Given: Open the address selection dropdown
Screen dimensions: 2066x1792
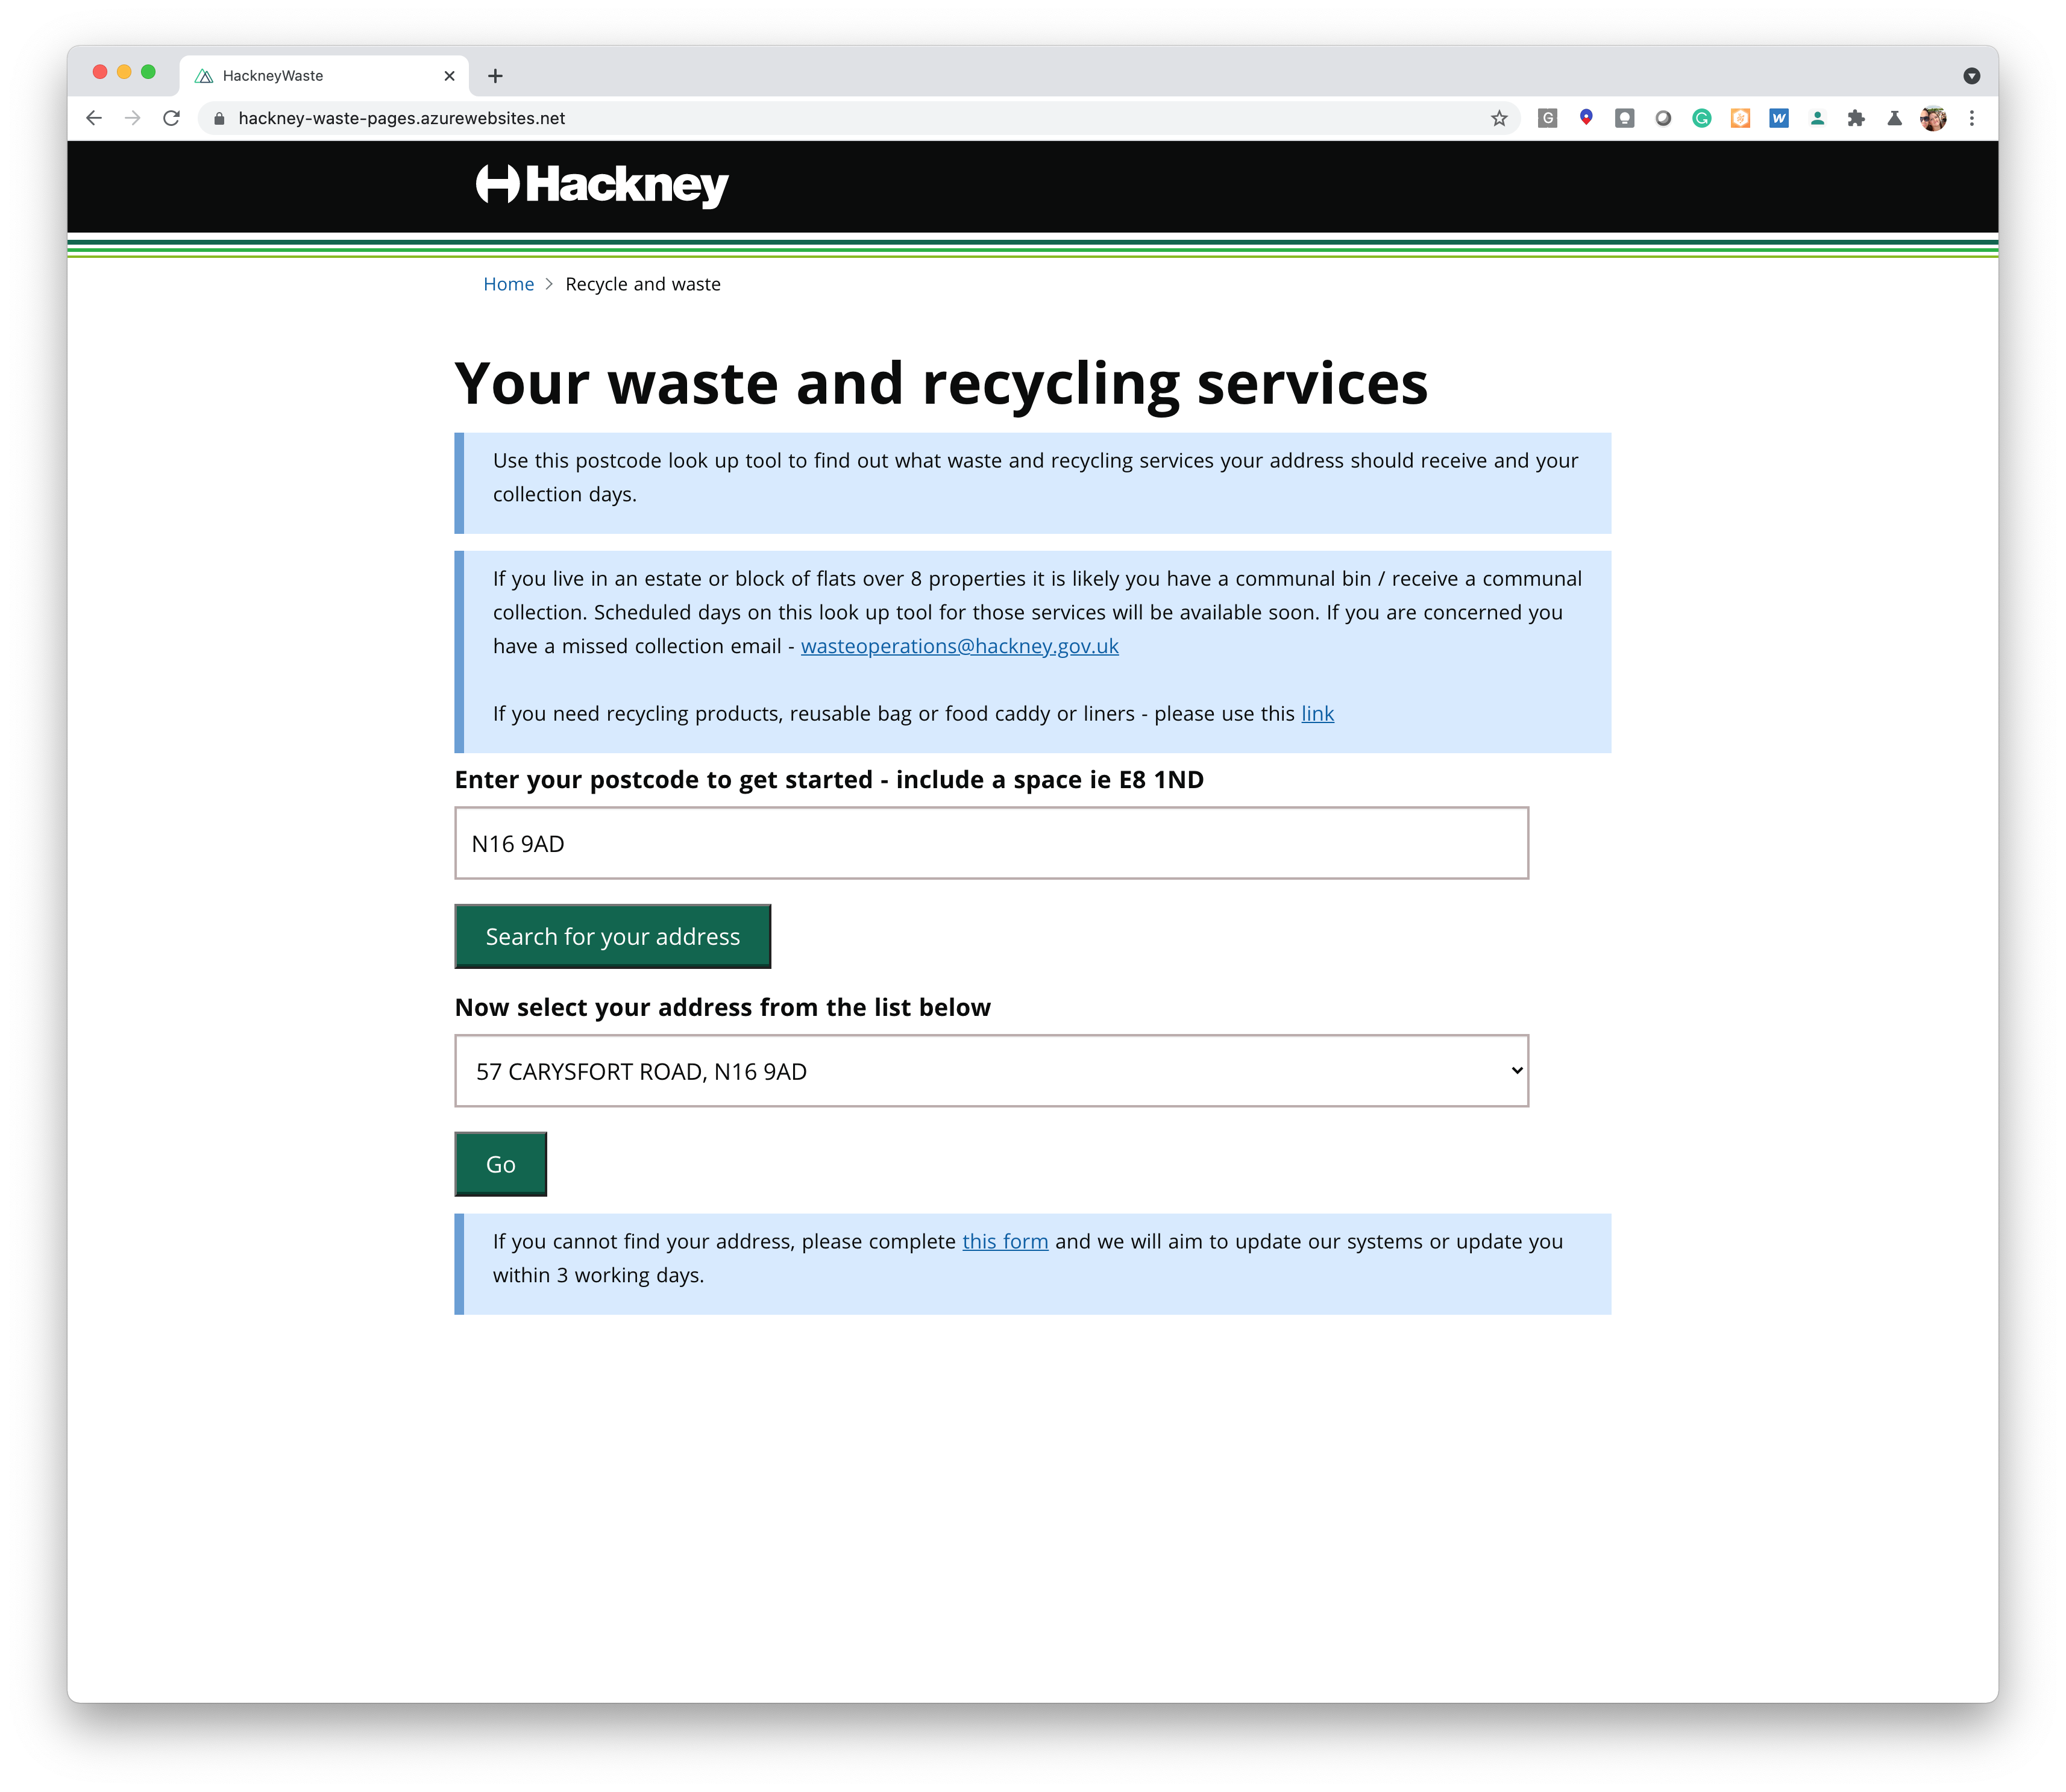Looking at the screenshot, I should point(991,1071).
